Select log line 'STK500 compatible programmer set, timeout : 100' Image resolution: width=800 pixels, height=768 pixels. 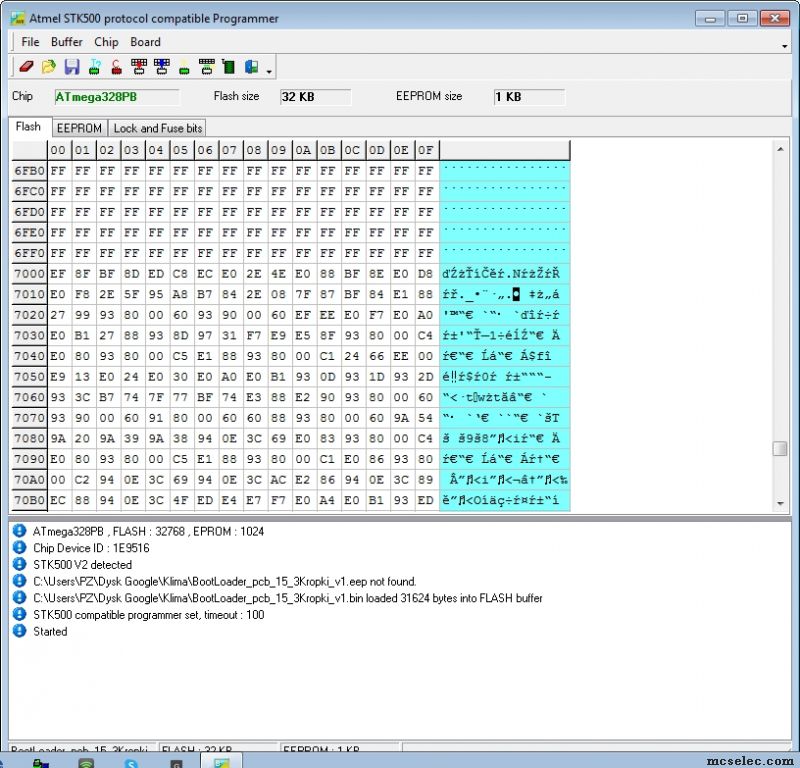(148, 615)
